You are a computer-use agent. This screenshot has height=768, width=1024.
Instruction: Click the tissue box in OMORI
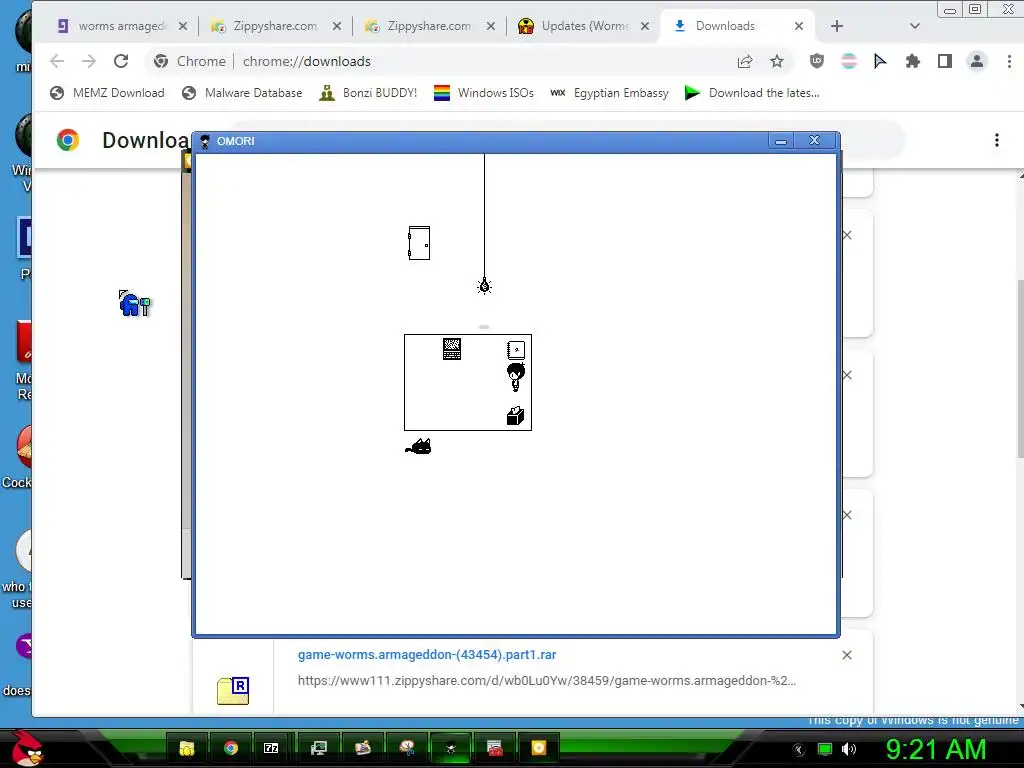point(515,415)
